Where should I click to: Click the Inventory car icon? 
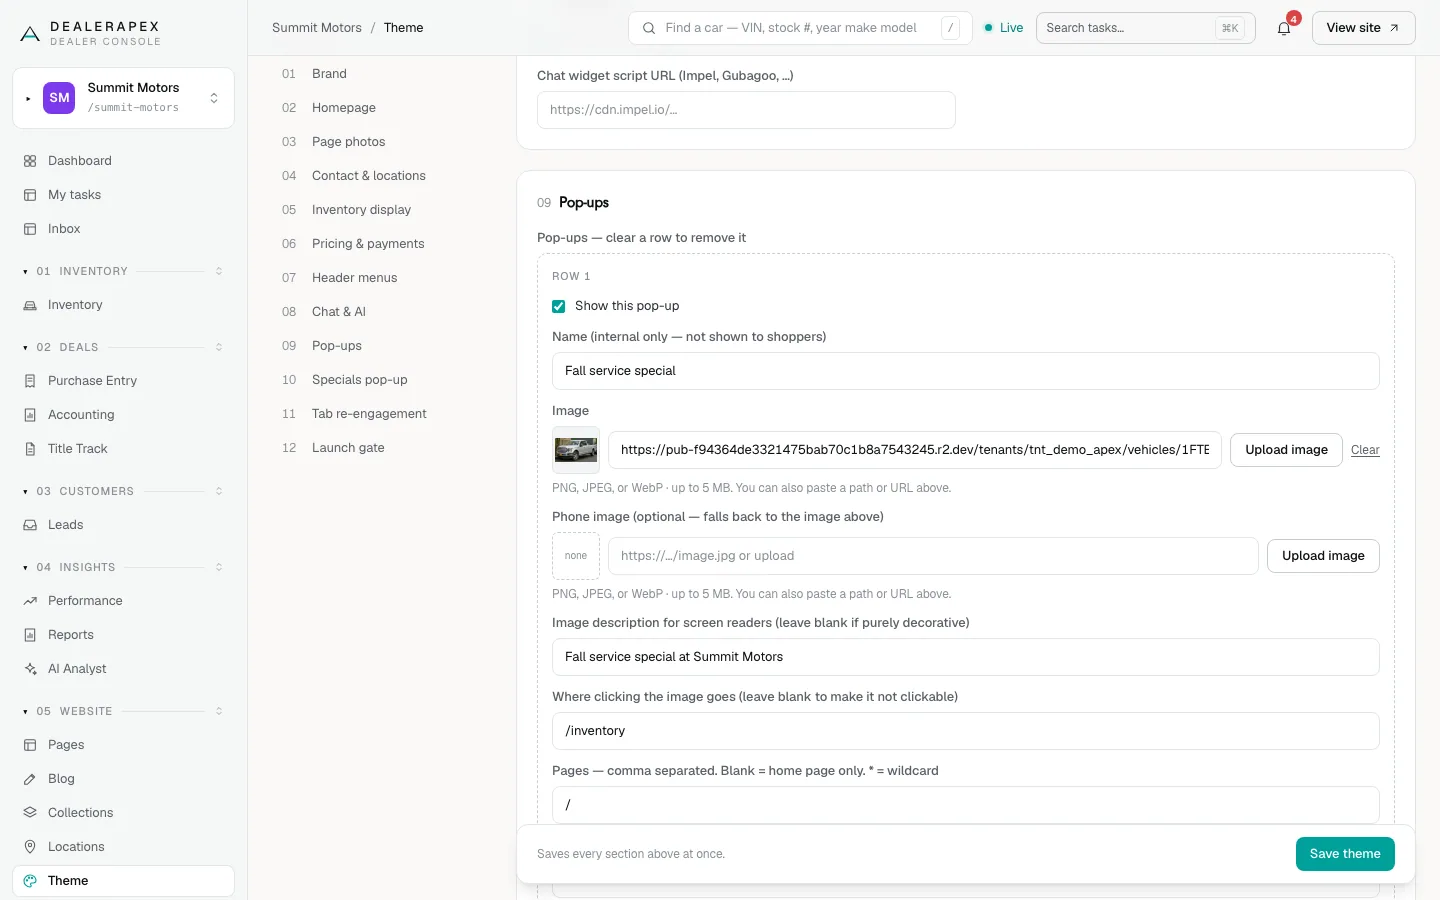tap(30, 305)
